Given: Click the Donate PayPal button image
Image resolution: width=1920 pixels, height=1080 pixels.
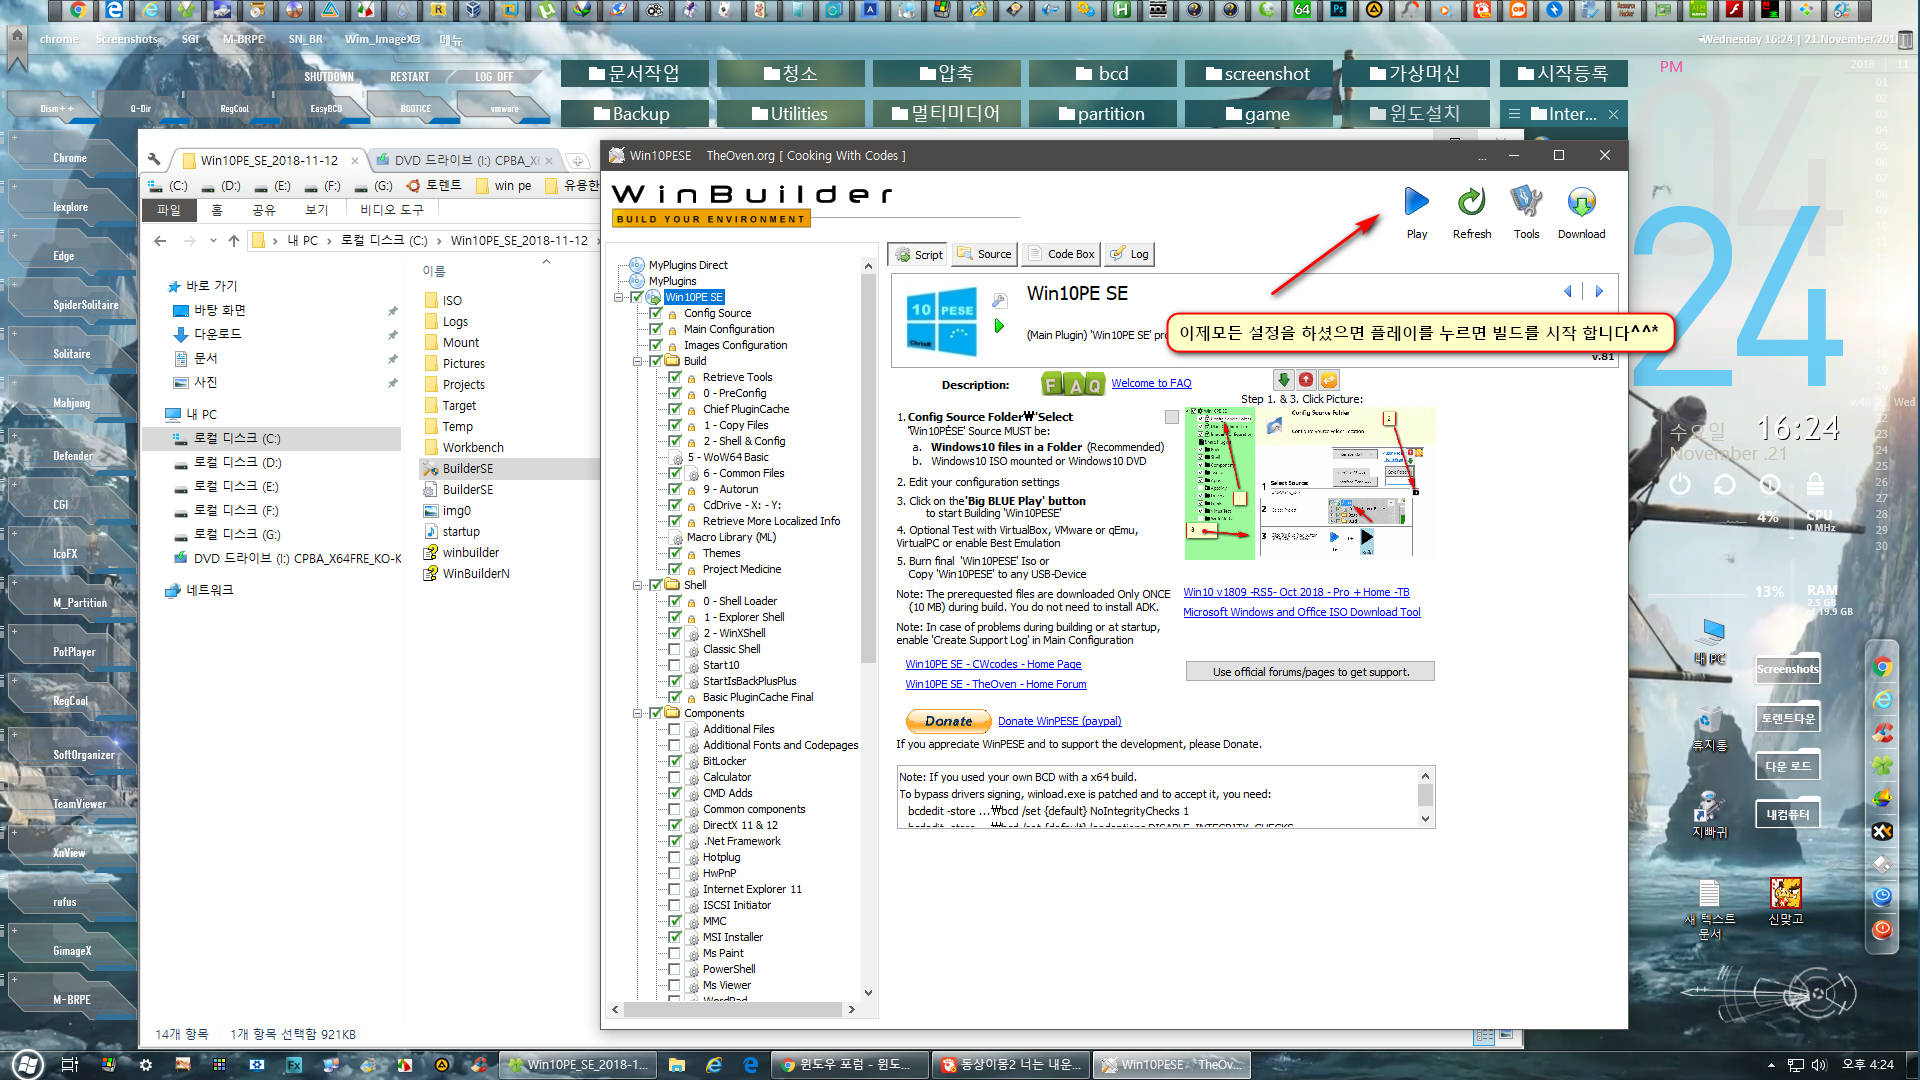Looking at the screenshot, I should pos(948,721).
